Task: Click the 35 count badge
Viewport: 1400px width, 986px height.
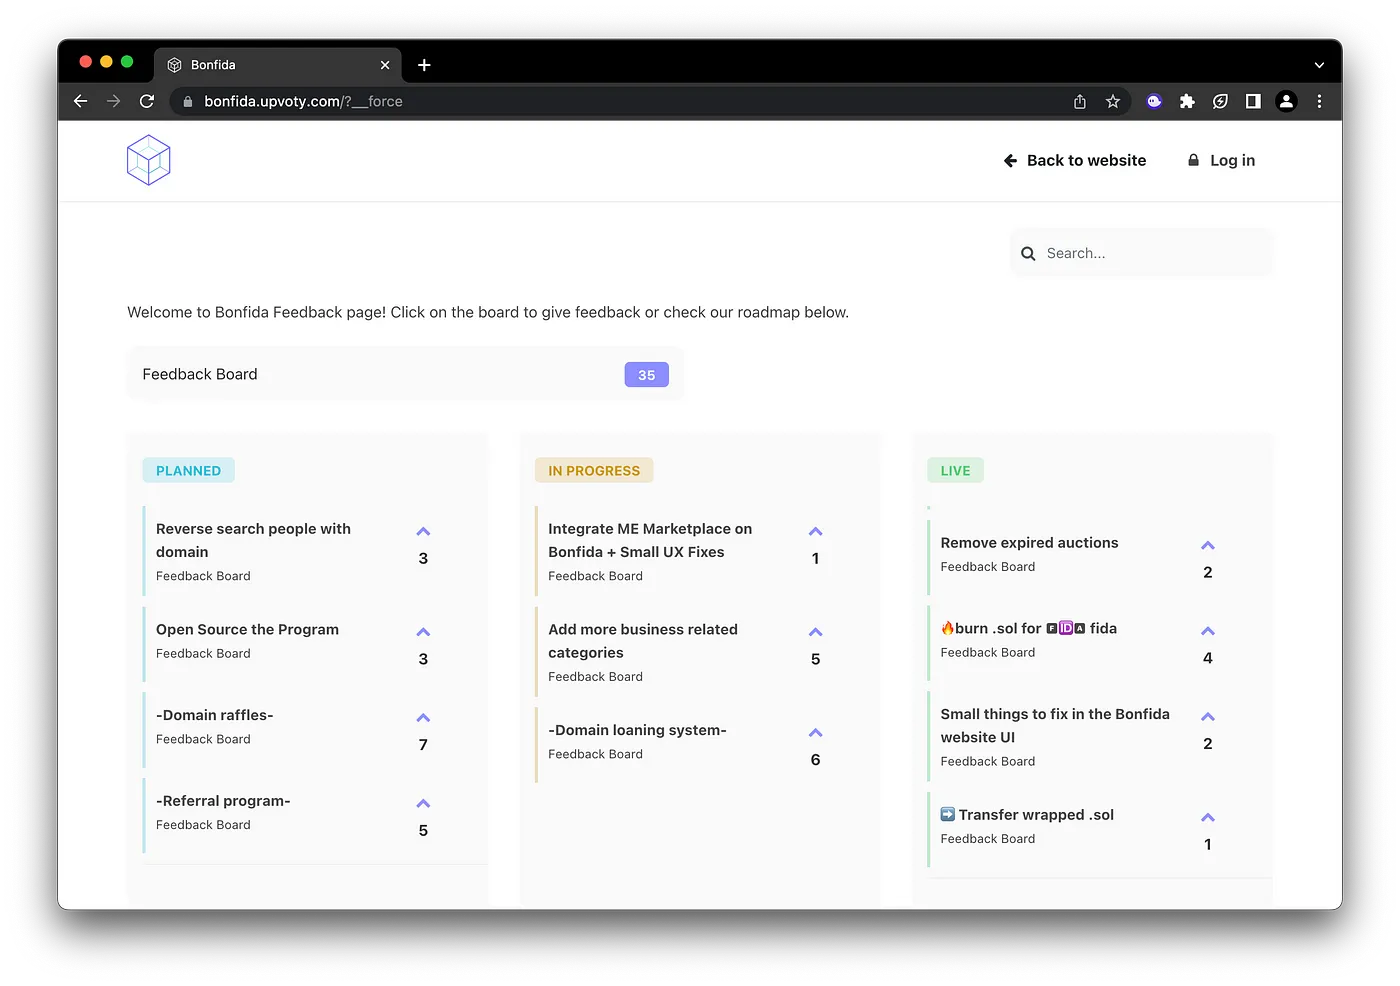Action: click(646, 375)
